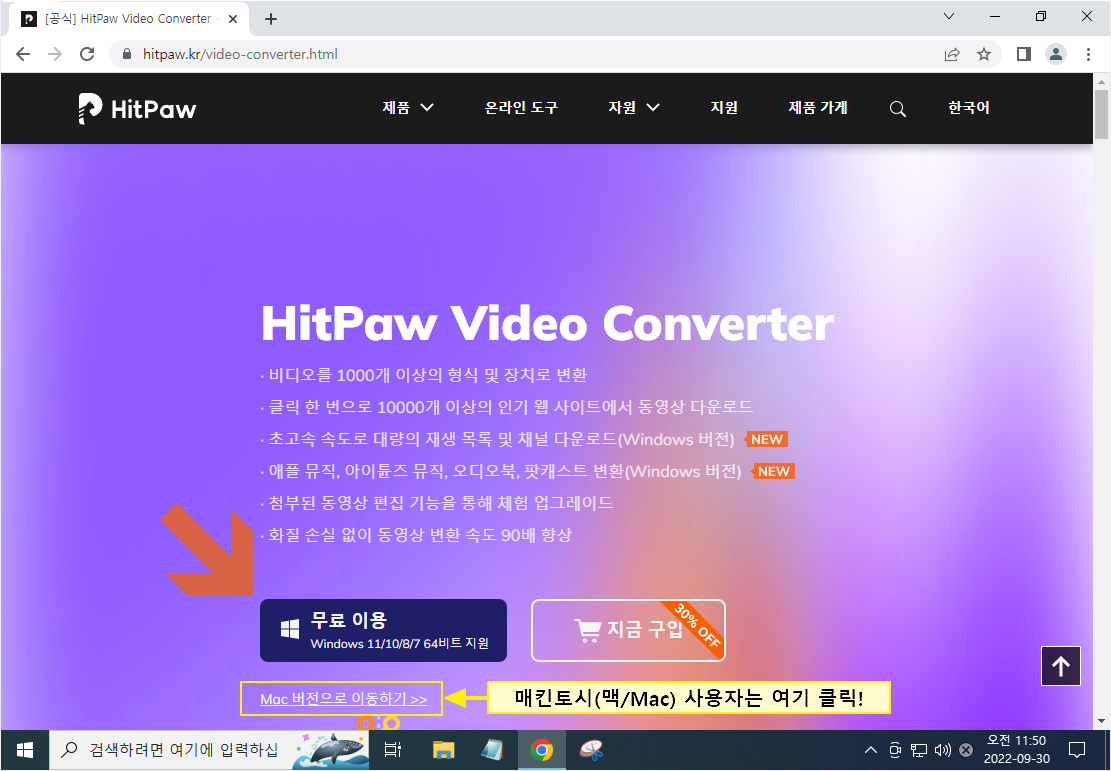Click the whale search highlight image
The height and width of the screenshot is (771, 1111).
pyautogui.click(x=332, y=750)
